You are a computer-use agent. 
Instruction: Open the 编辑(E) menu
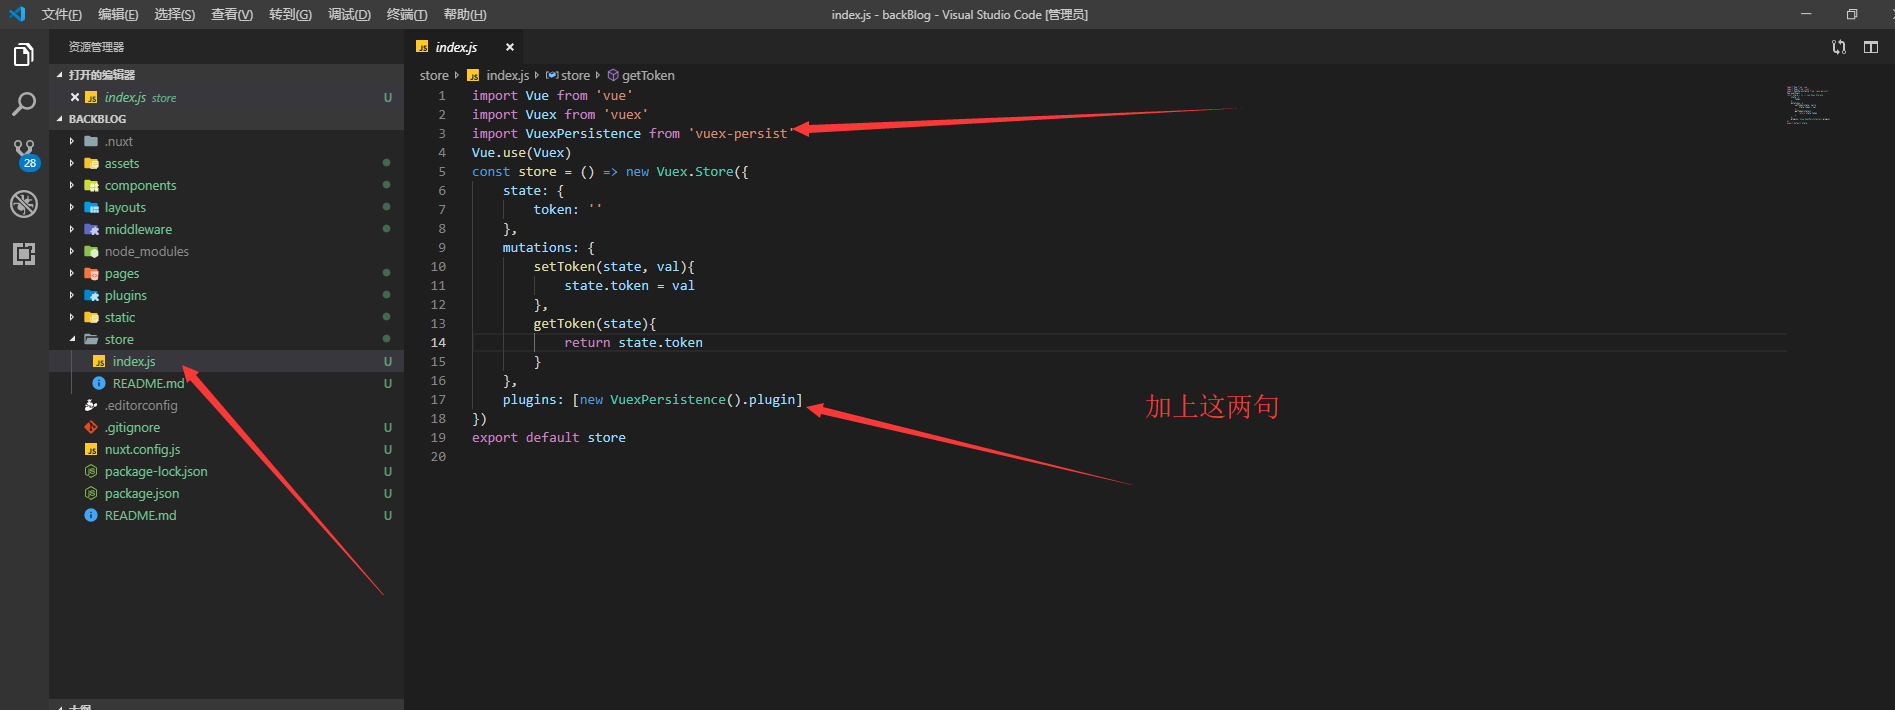coord(118,14)
